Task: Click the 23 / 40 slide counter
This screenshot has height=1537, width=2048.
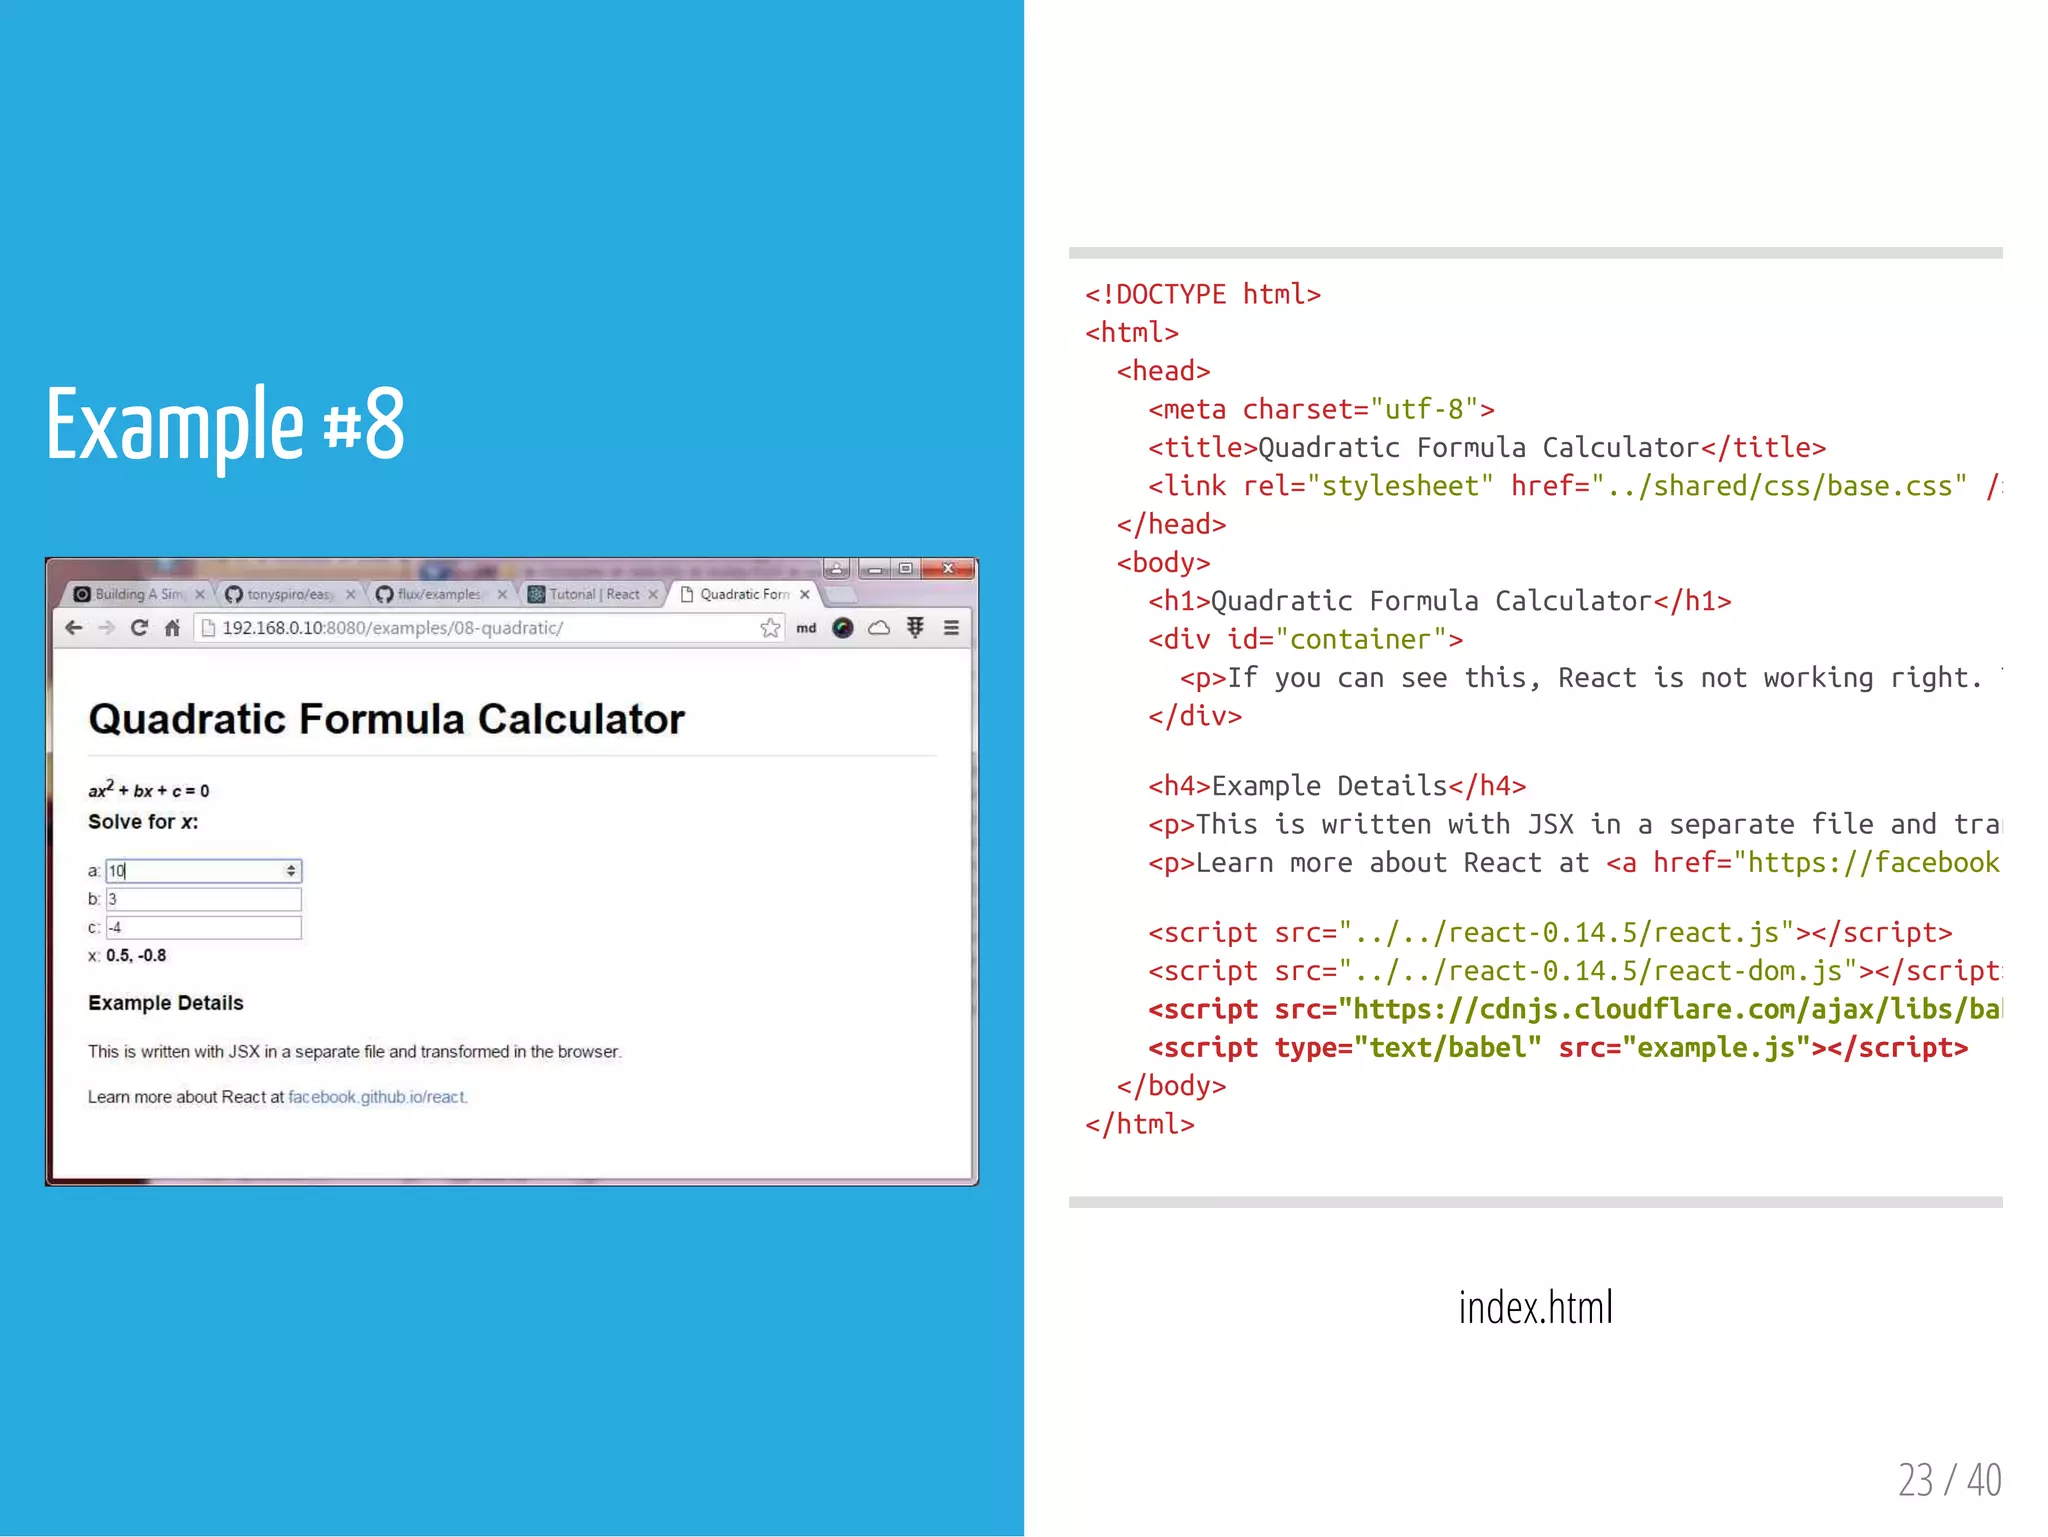Action: (1950, 1480)
